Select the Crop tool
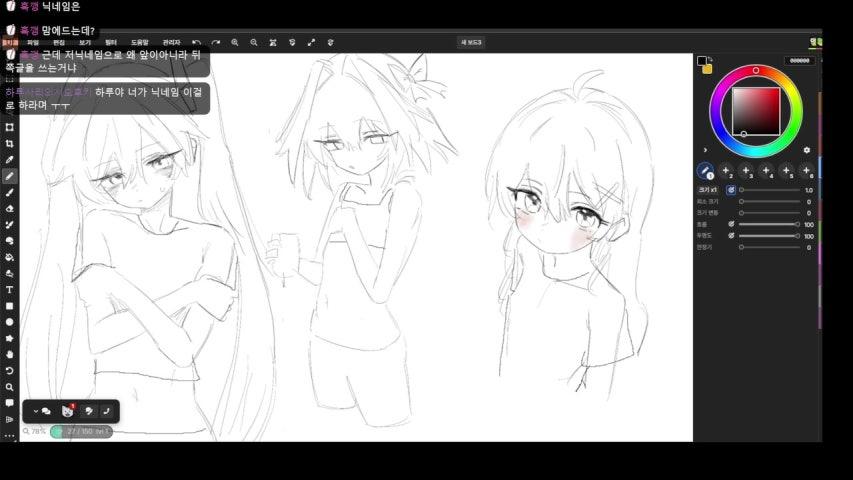This screenshot has width=853, height=480. [x=9, y=144]
